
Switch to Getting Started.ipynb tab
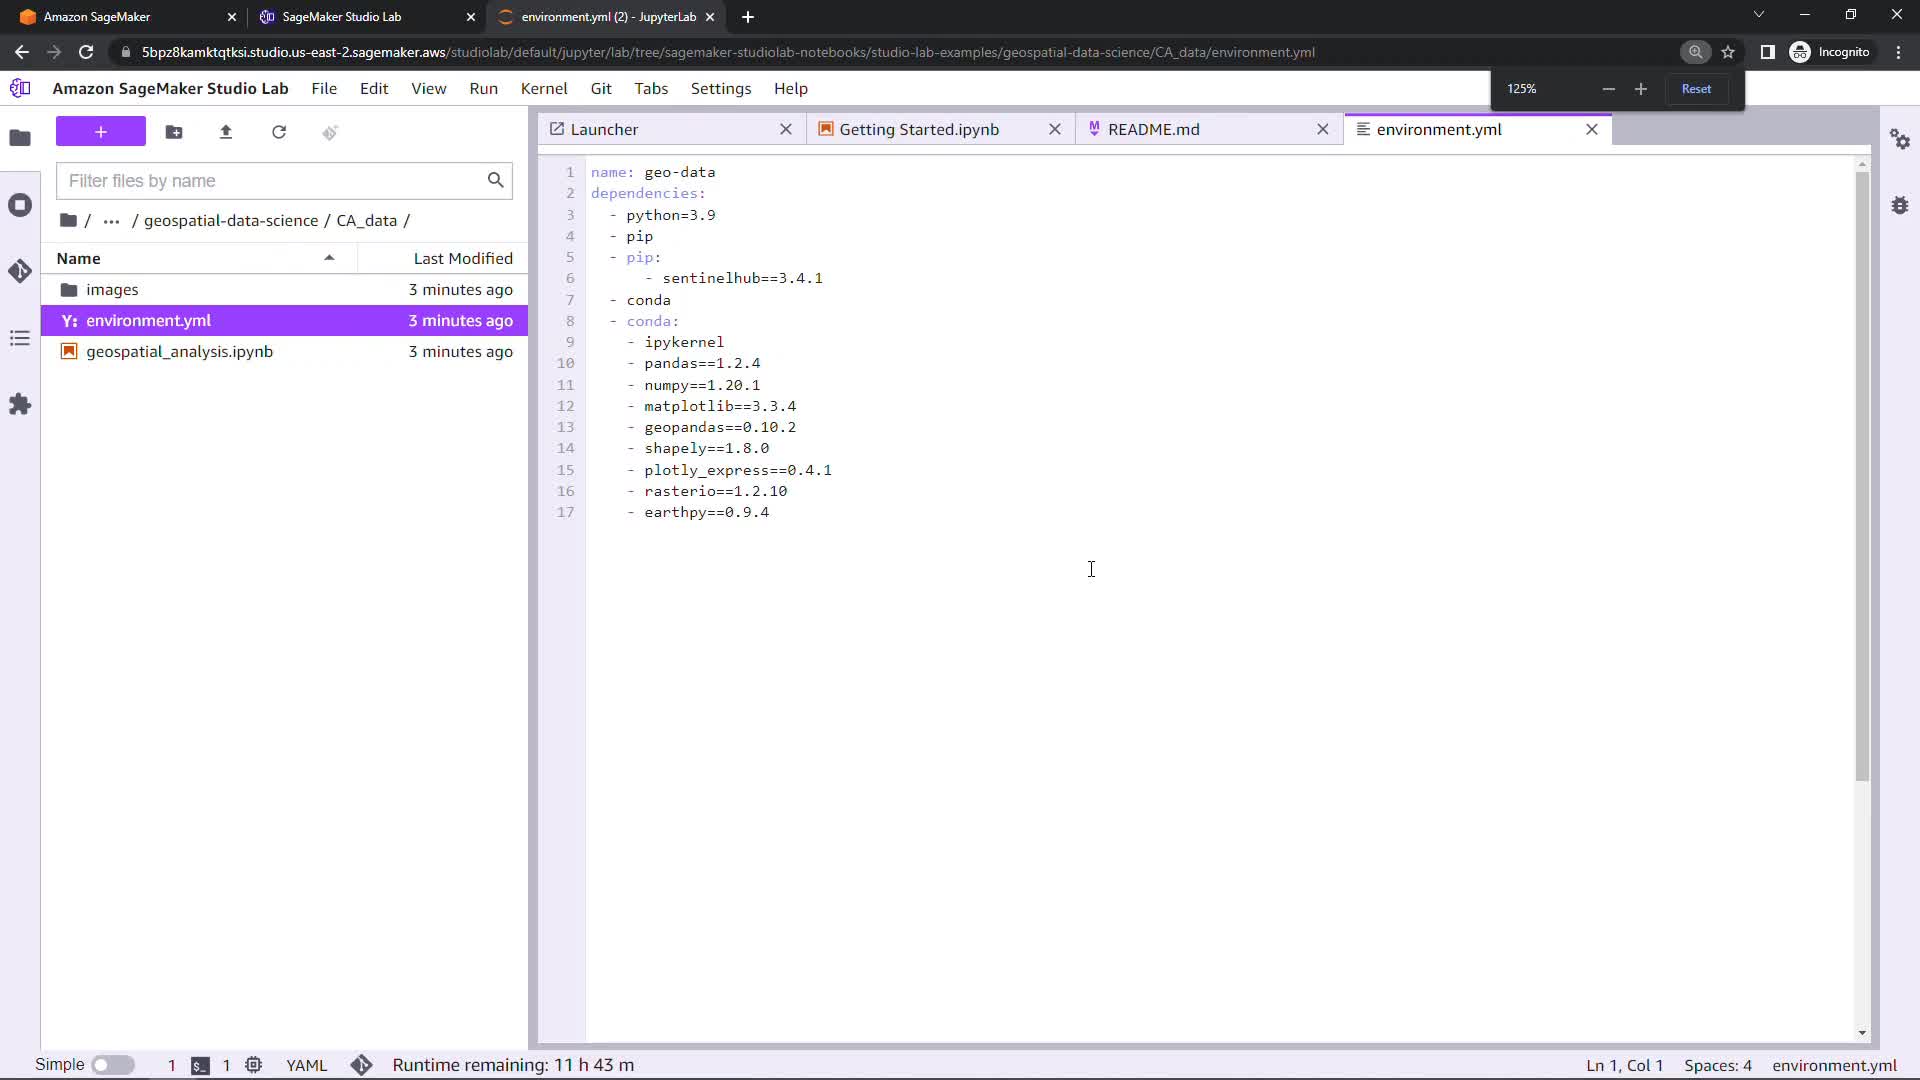(918, 129)
